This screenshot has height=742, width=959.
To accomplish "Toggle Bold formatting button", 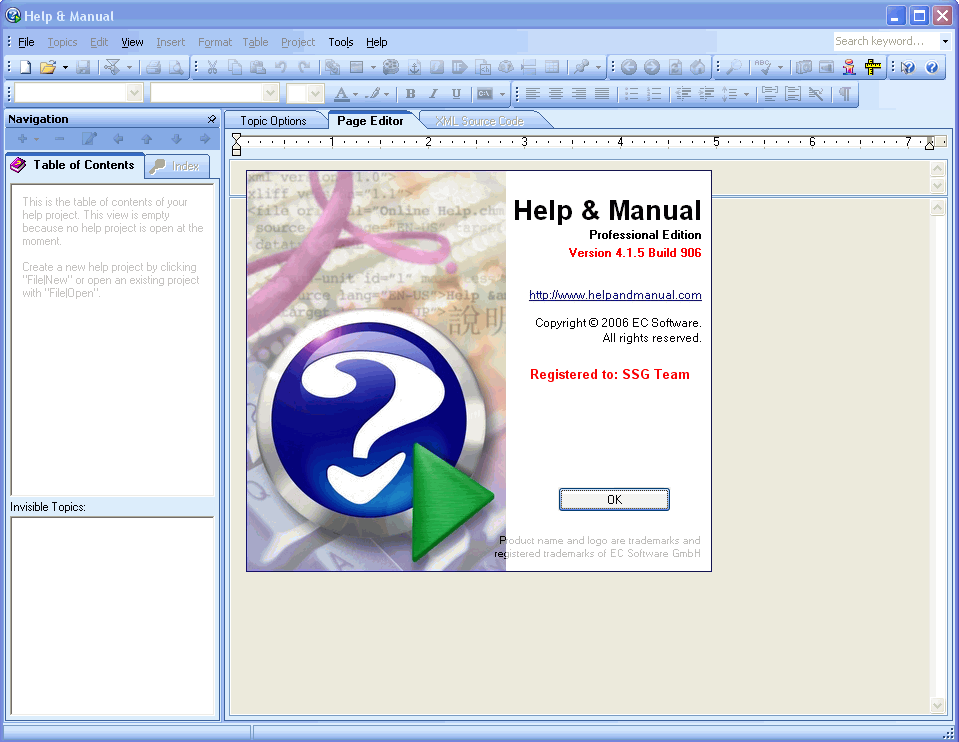I will click(410, 94).
